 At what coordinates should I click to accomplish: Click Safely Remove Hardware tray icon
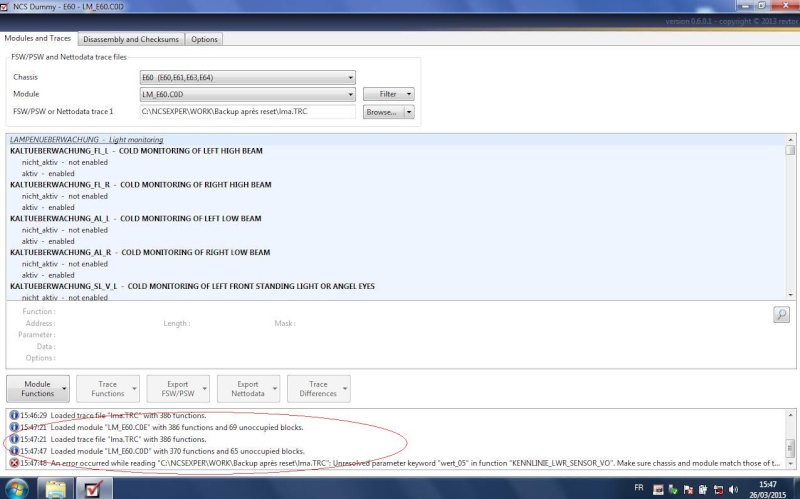pos(673,489)
